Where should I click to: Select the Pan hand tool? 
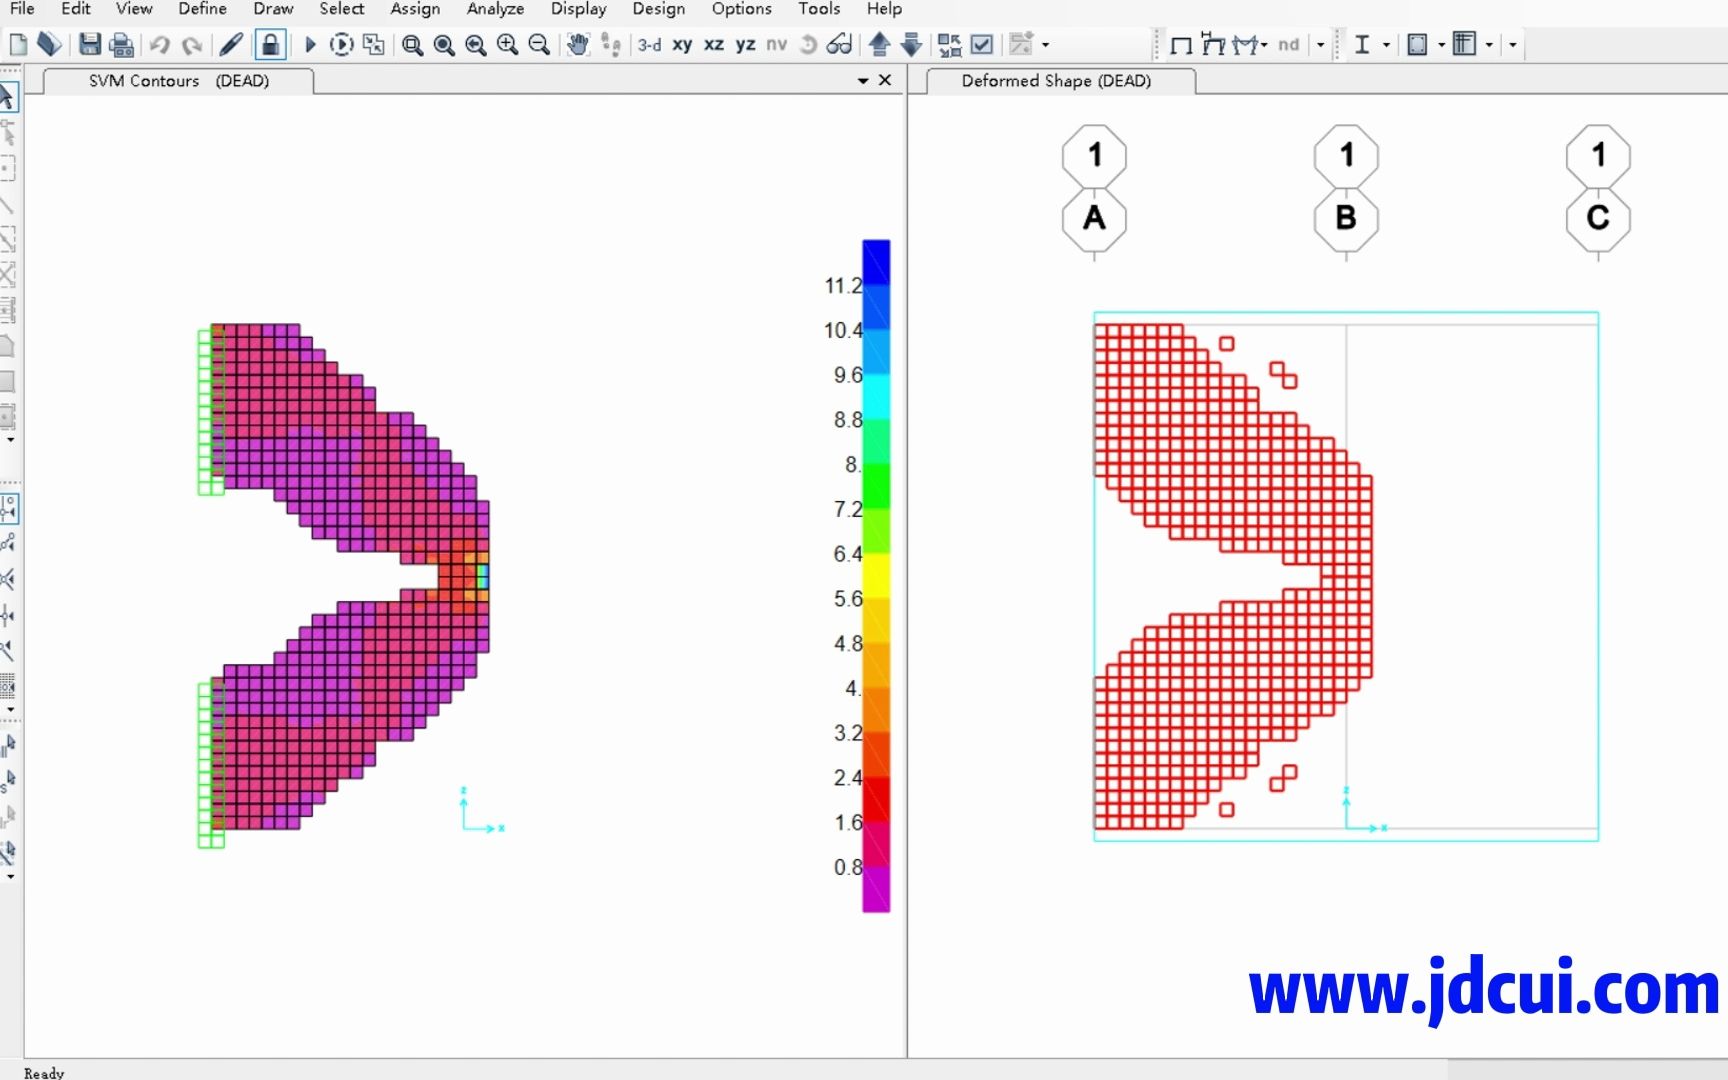click(577, 44)
